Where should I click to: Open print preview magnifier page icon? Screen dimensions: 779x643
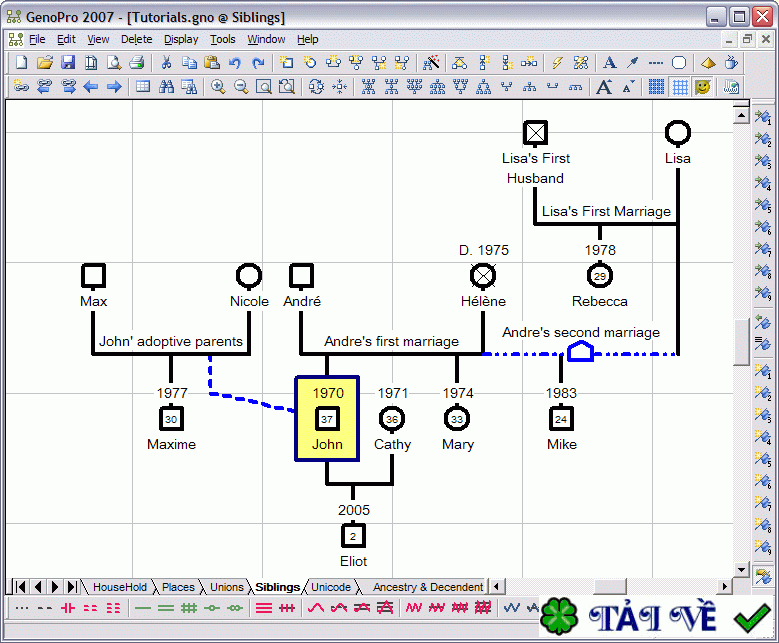tap(114, 63)
